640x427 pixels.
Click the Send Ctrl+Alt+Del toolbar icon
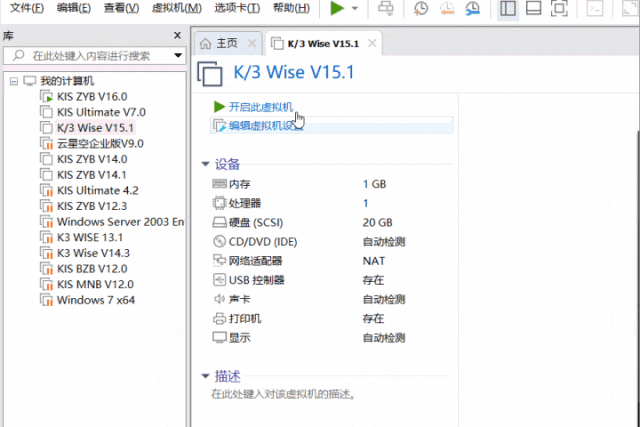click(386, 8)
